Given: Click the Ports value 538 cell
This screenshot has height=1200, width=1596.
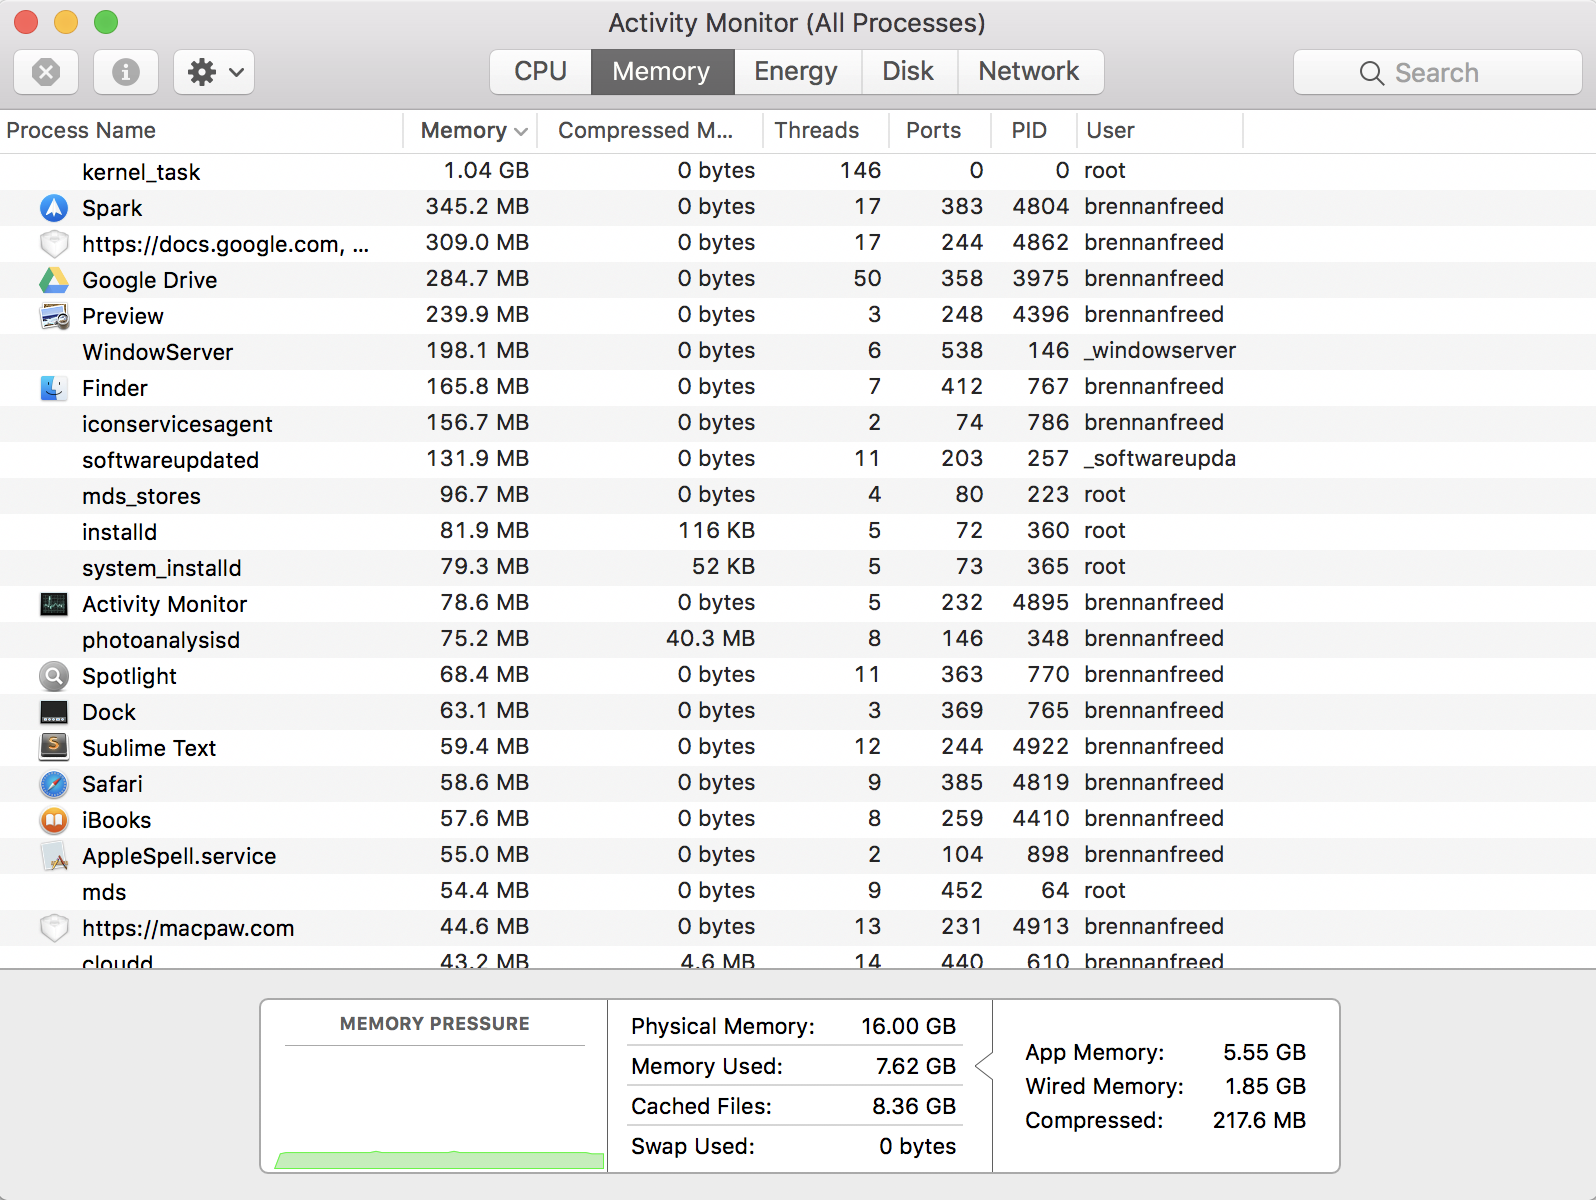Looking at the screenshot, I should 962,350.
